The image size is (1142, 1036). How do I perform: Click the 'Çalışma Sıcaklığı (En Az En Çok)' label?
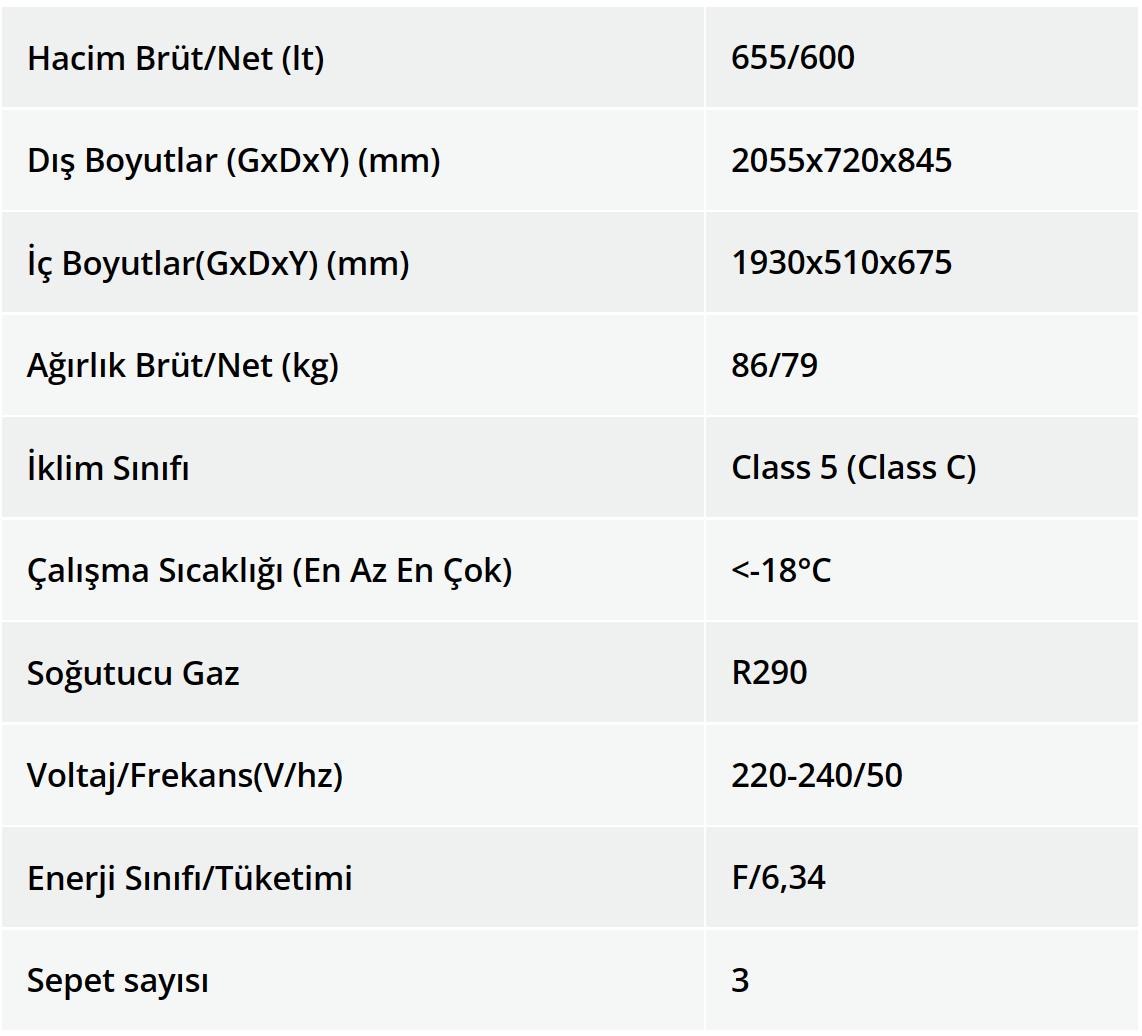click(269, 571)
